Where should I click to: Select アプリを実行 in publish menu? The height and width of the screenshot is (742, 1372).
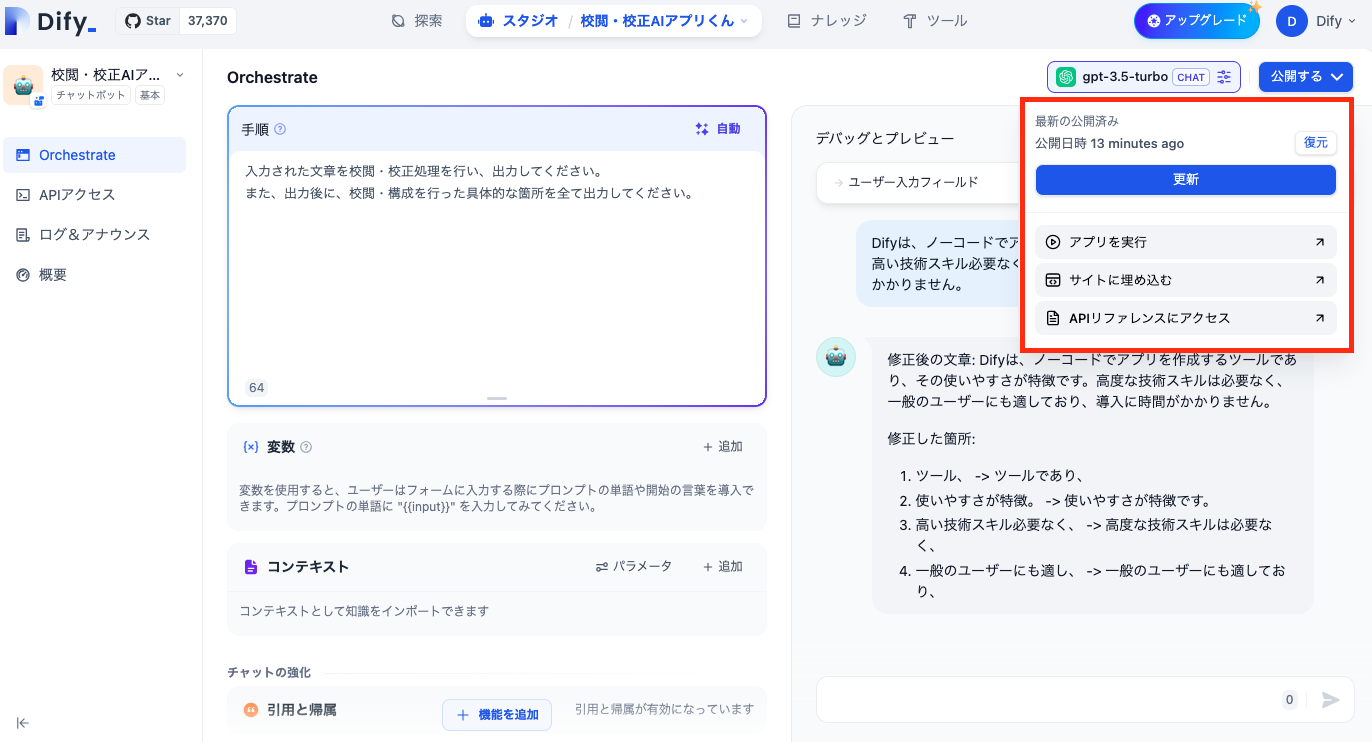pos(1186,242)
